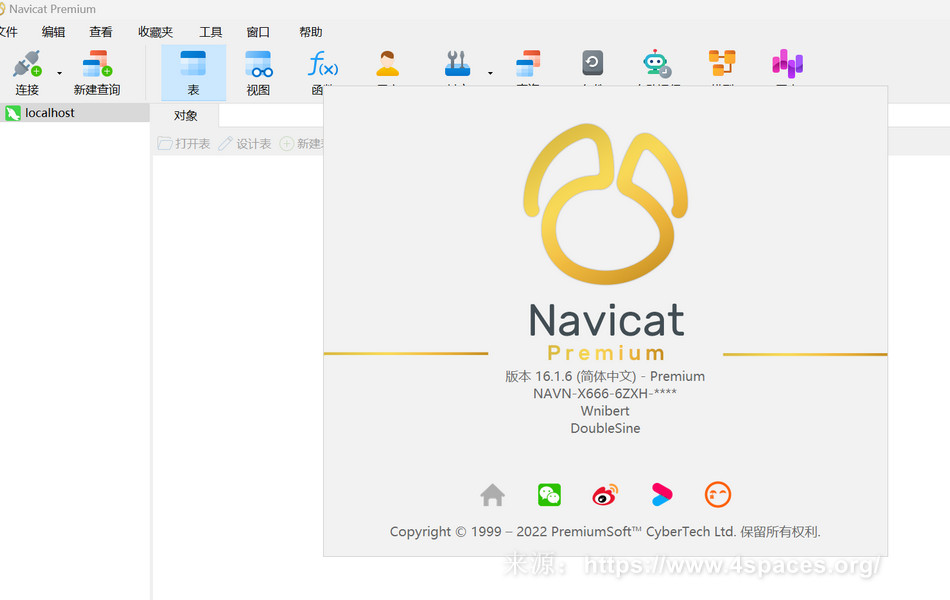Click the Open Table (打开表) button

click(x=184, y=144)
